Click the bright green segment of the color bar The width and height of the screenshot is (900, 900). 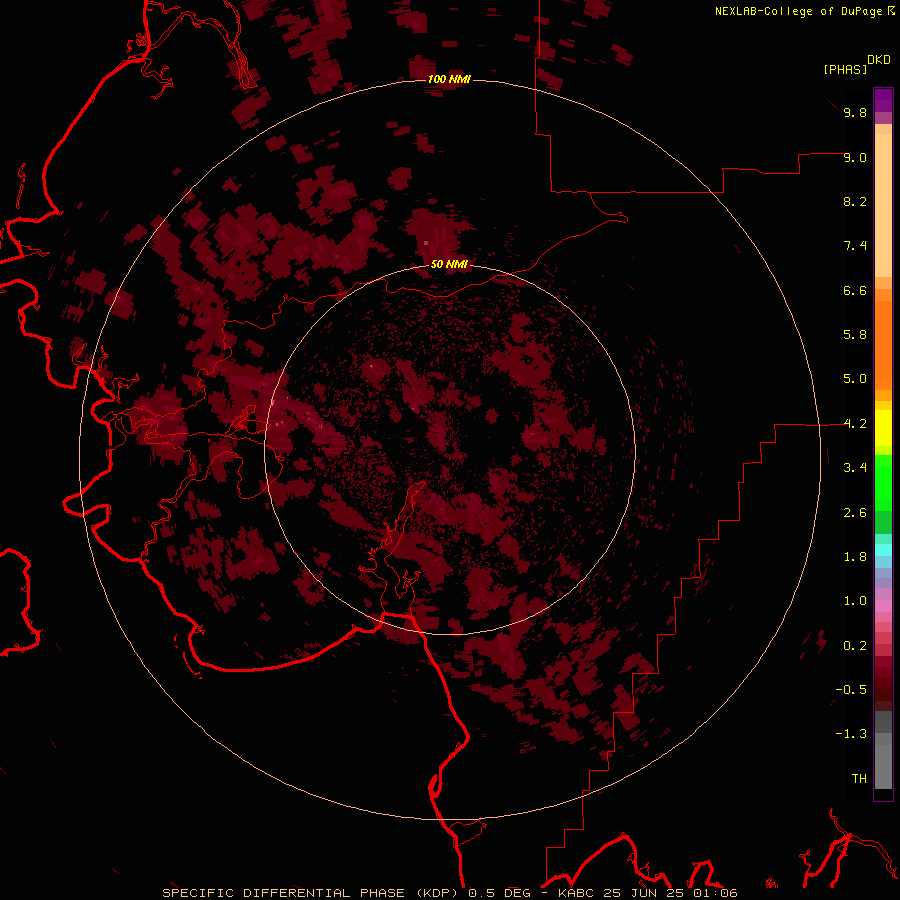pos(883,482)
